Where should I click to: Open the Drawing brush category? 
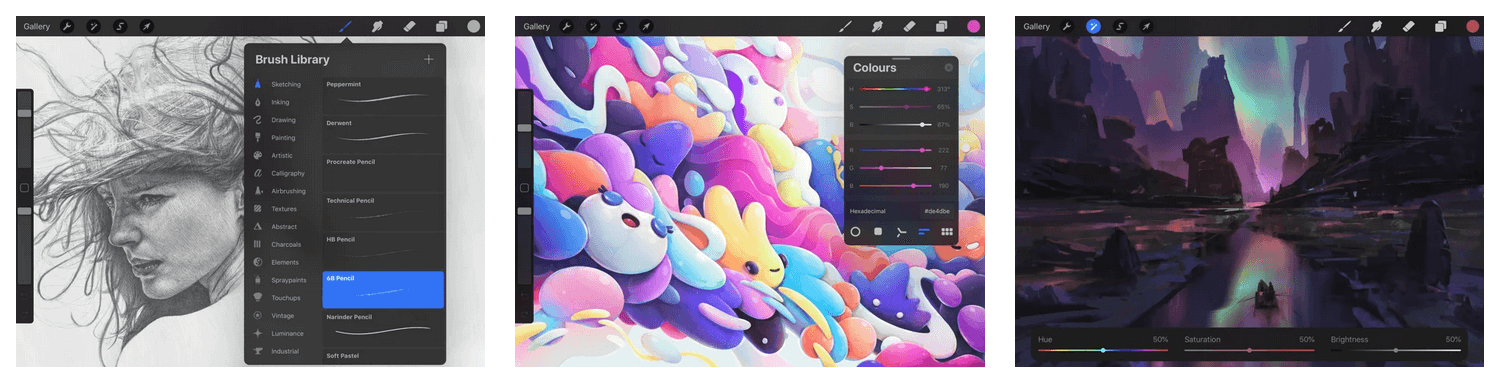pos(283,120)
